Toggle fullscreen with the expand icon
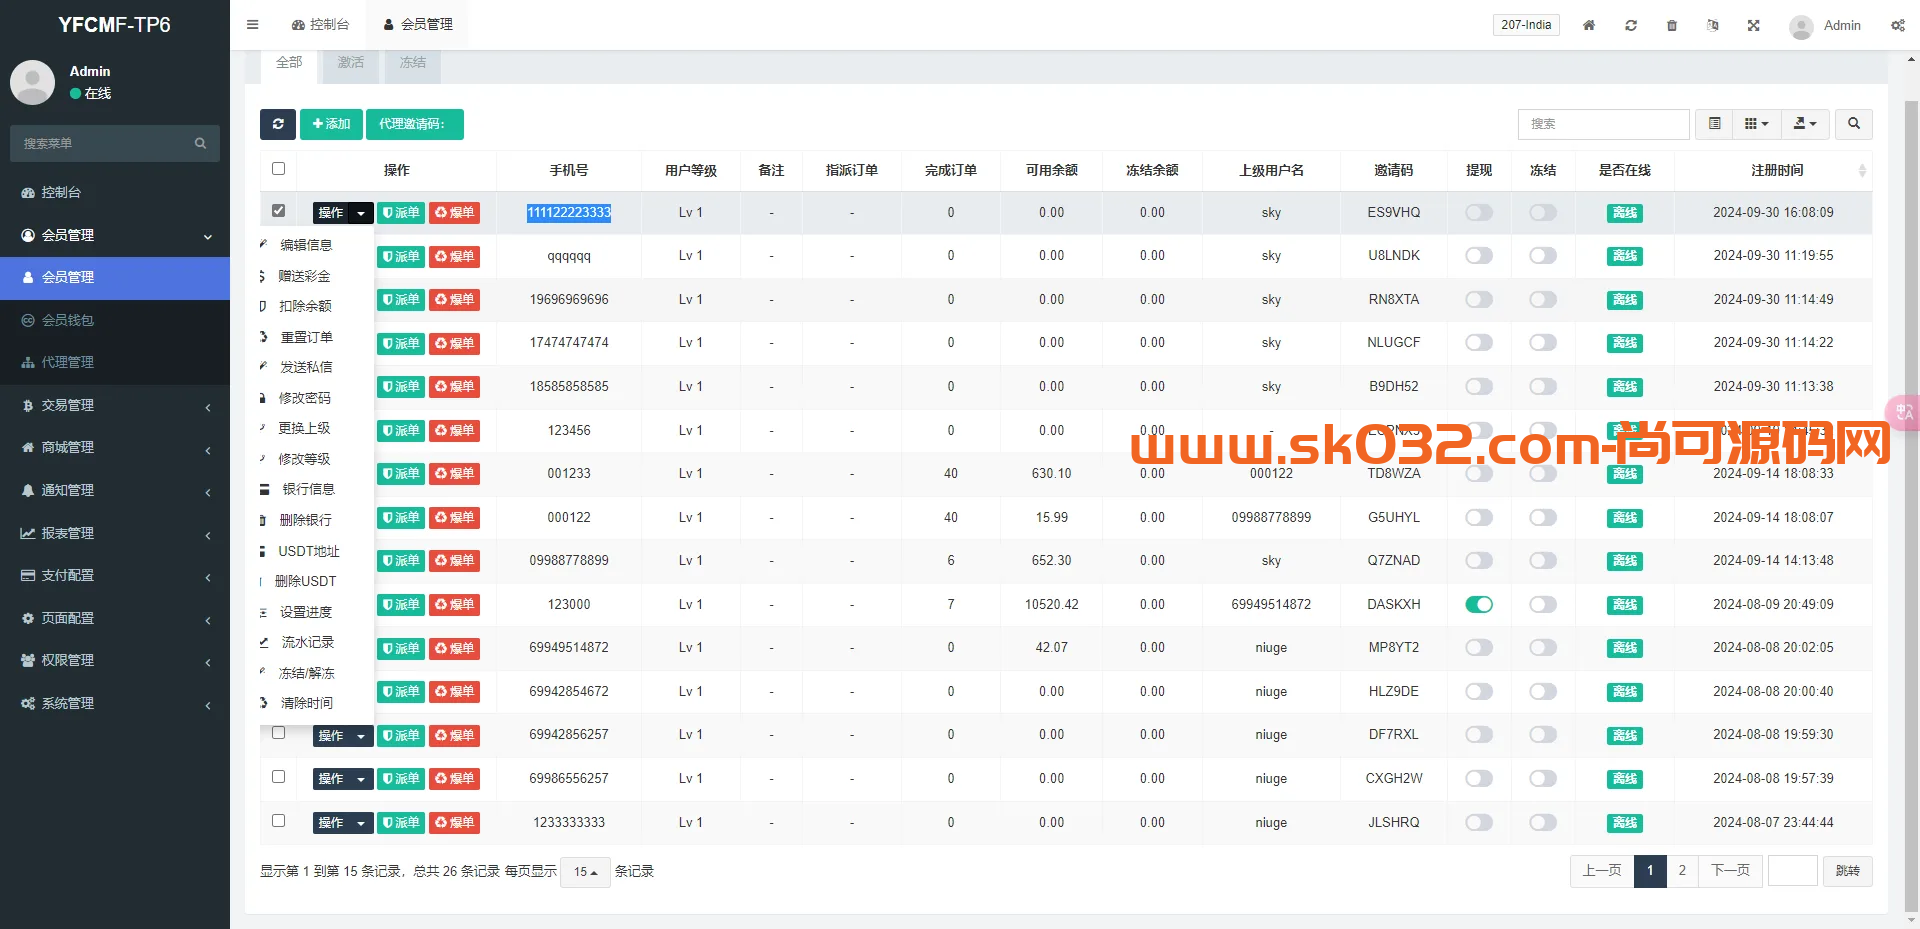This screenshot has height=929, width=1920. tap(1753, 25)
